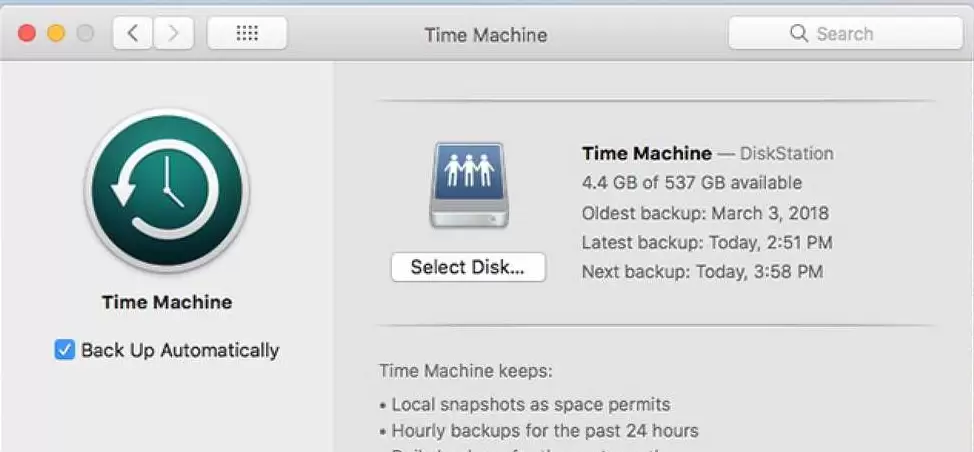Click the DiskStation network drive icon
This screenshot has height=452, width=974.
(x=469, y=185)
